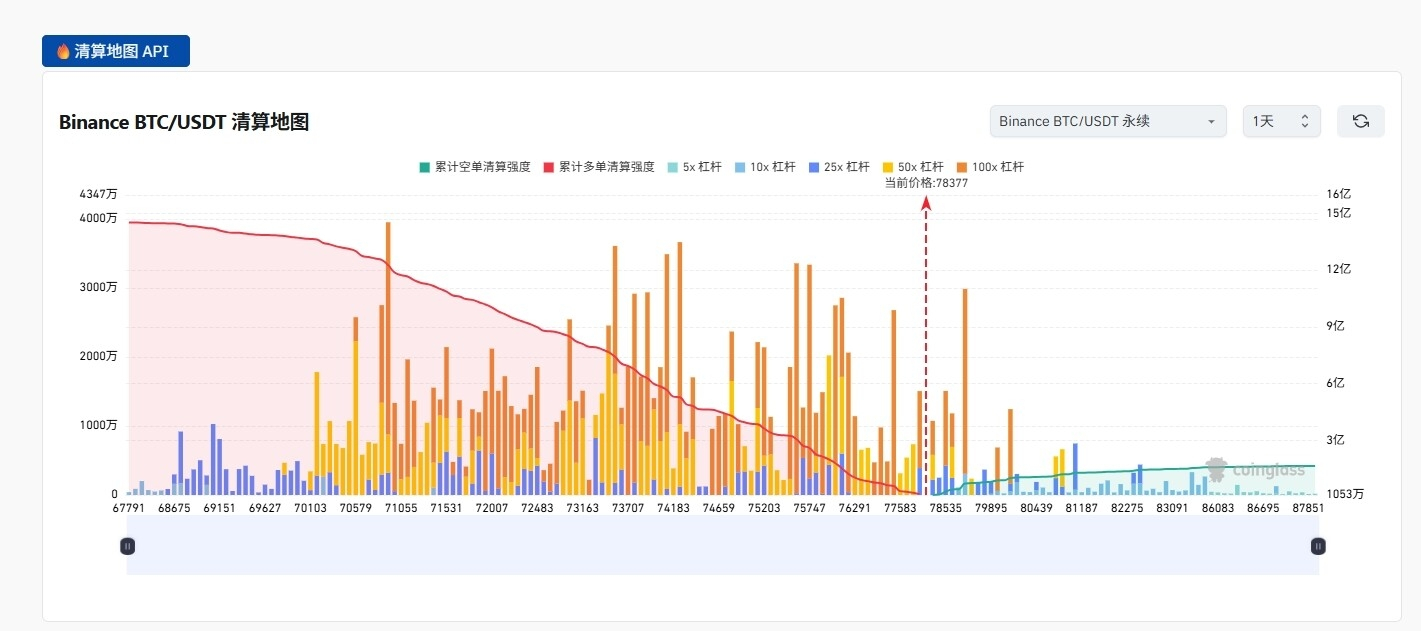1421x631 pixels.
Task: Toggle the 50x 杠杆 legend item
Action: tap(912, 167)
